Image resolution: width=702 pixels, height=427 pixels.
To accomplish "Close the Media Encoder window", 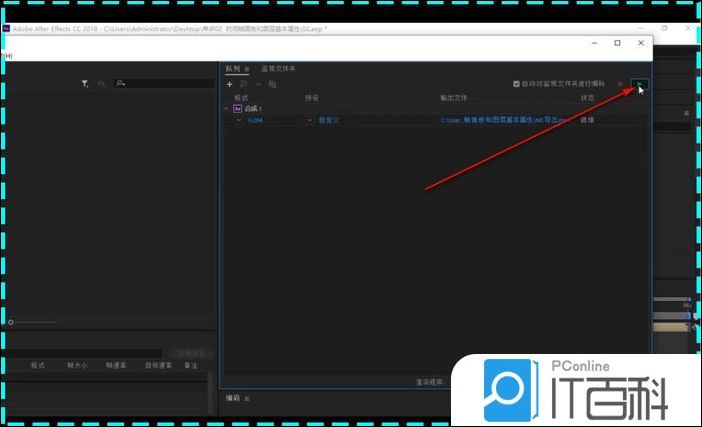I will point(641,43).
